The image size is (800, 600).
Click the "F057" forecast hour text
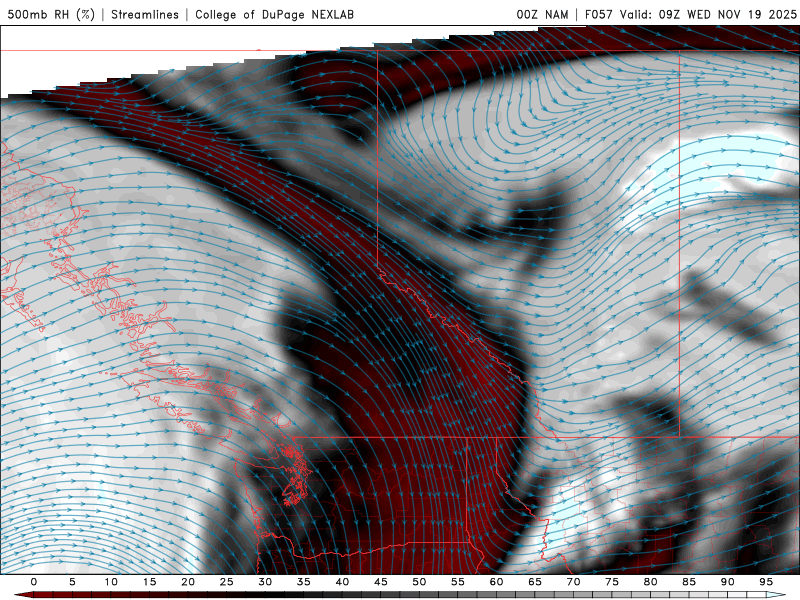coord(600,14)
